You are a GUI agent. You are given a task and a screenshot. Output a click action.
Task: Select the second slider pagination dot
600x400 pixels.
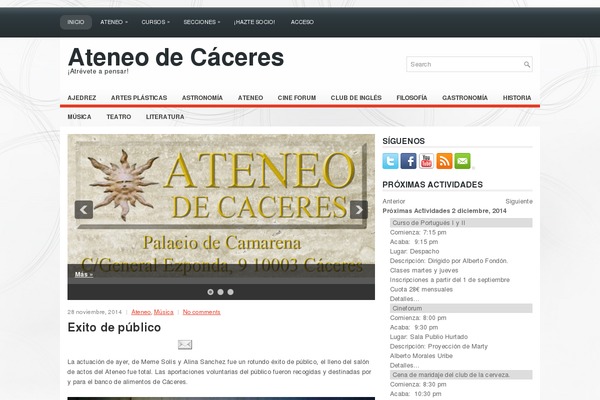tap(220, 292)
